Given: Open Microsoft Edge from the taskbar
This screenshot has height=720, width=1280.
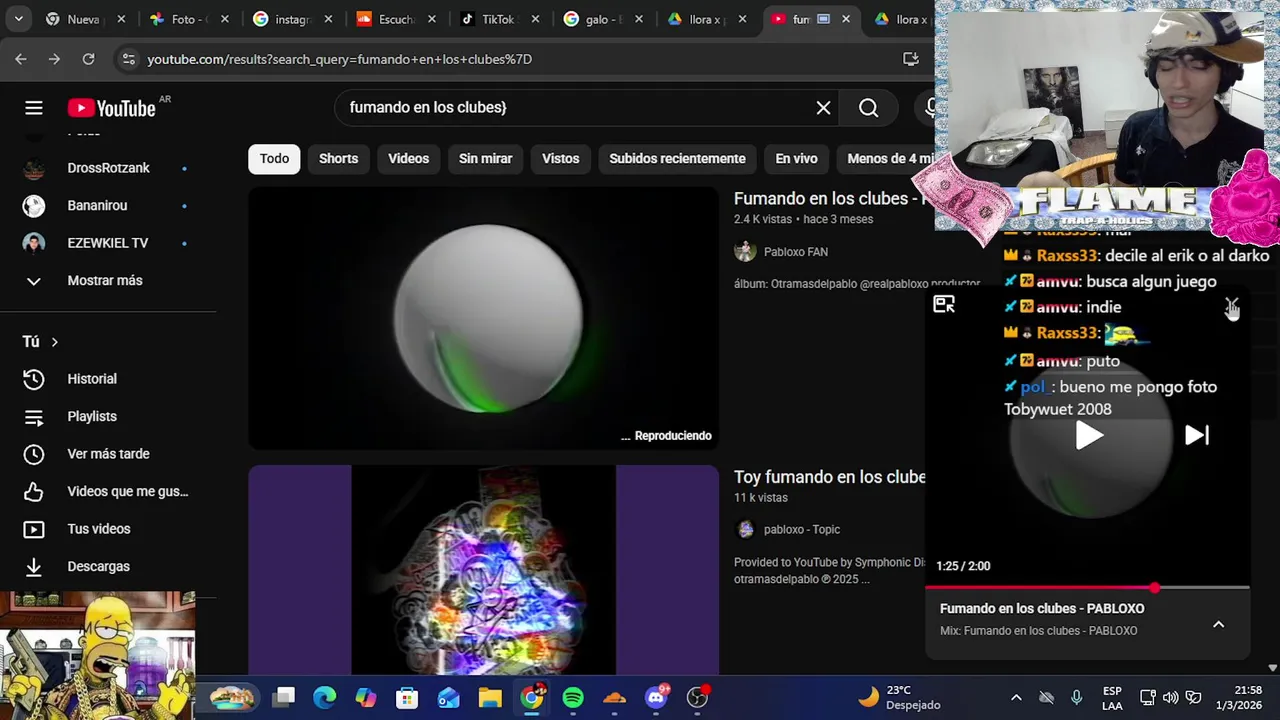Looking at the screenshot, I should click(324, 697).
